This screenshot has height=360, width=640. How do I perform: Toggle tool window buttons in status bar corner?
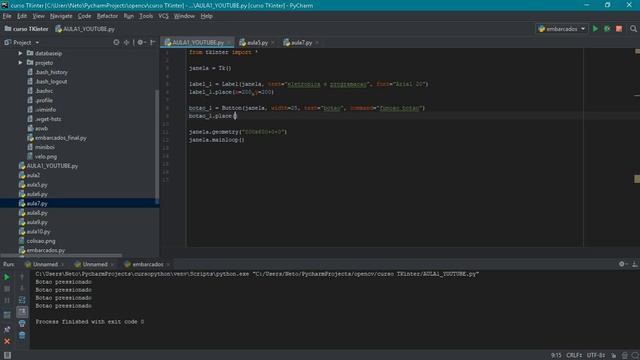[7, 355]
